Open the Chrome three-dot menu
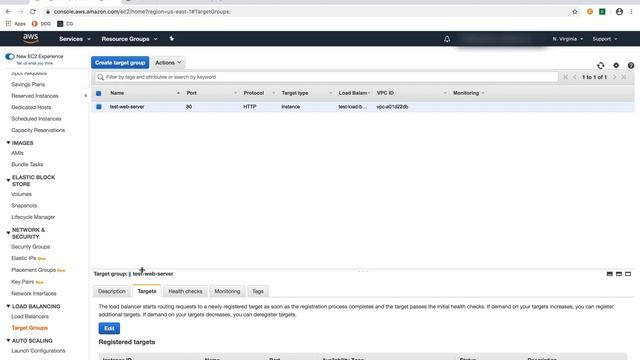This screenshot has height=360, width=640. pos(631,11)
